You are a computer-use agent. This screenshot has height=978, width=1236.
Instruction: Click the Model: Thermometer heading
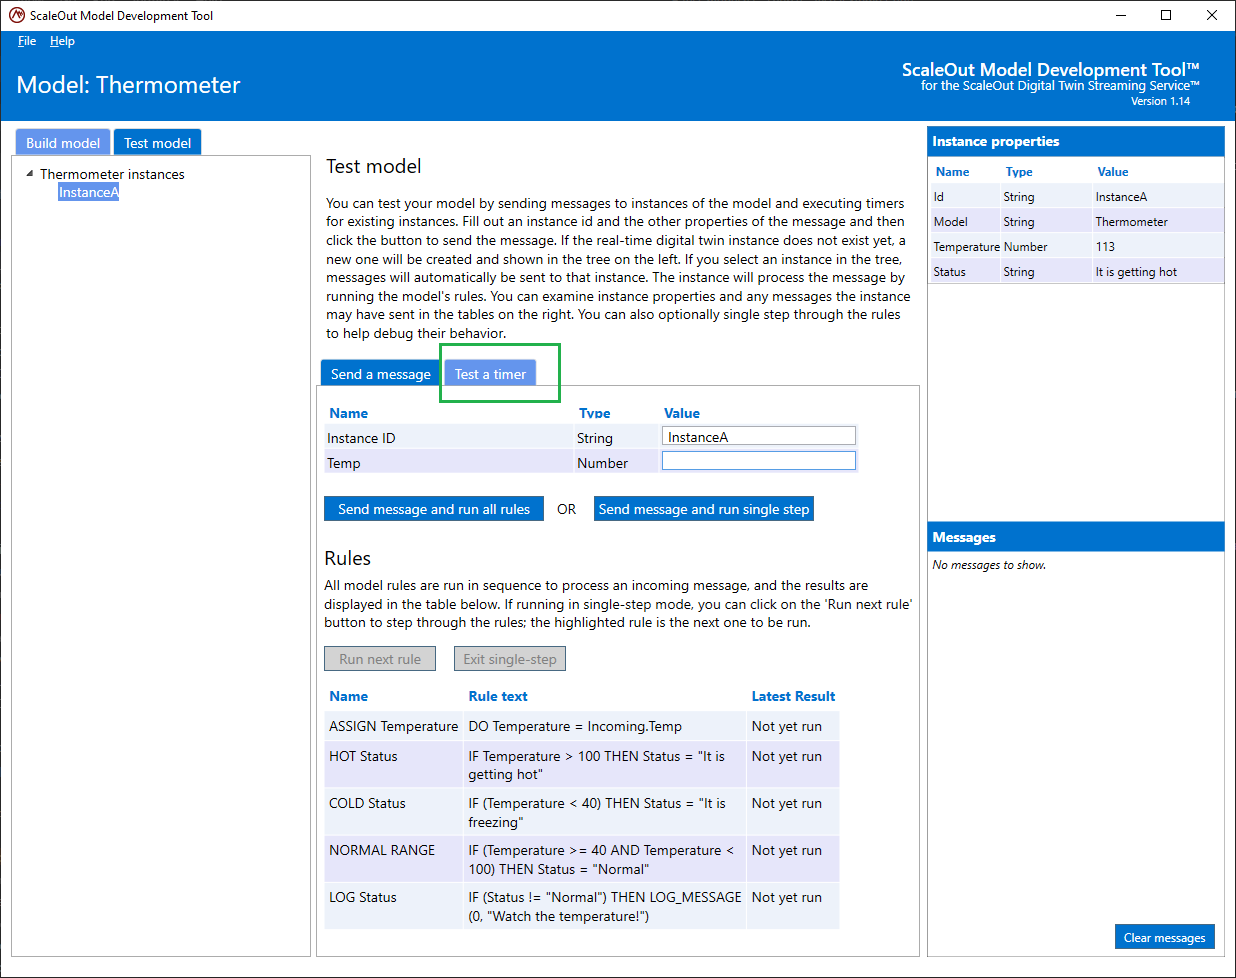129,85
